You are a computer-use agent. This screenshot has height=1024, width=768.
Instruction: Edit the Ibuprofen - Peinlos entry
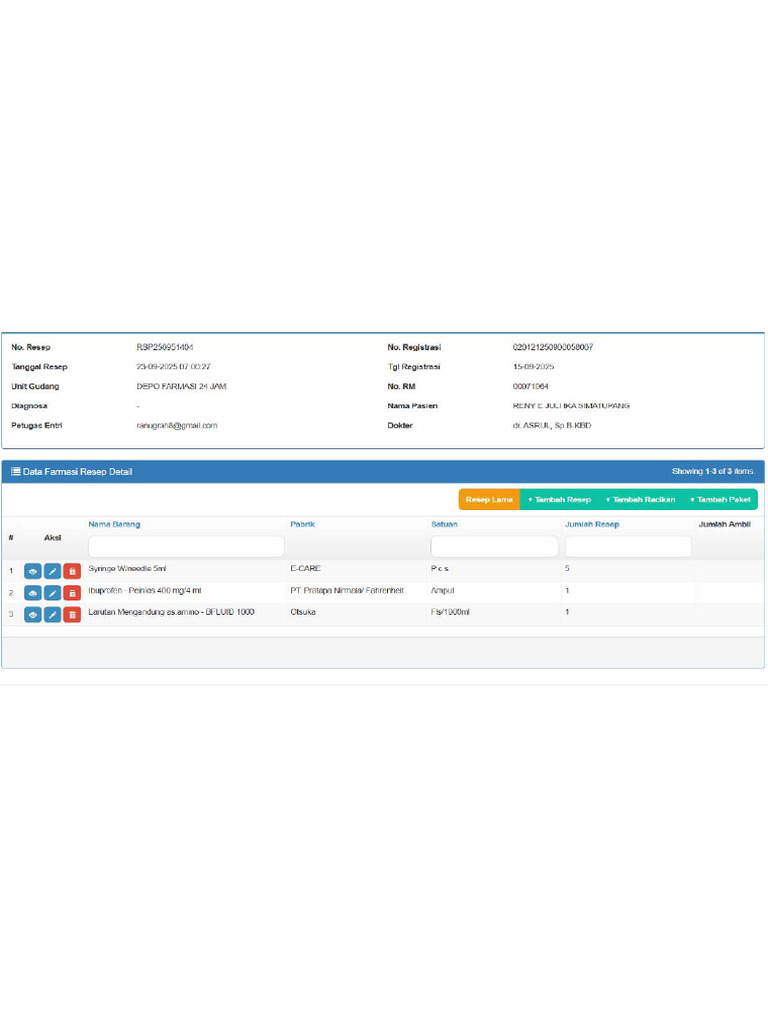52,593
